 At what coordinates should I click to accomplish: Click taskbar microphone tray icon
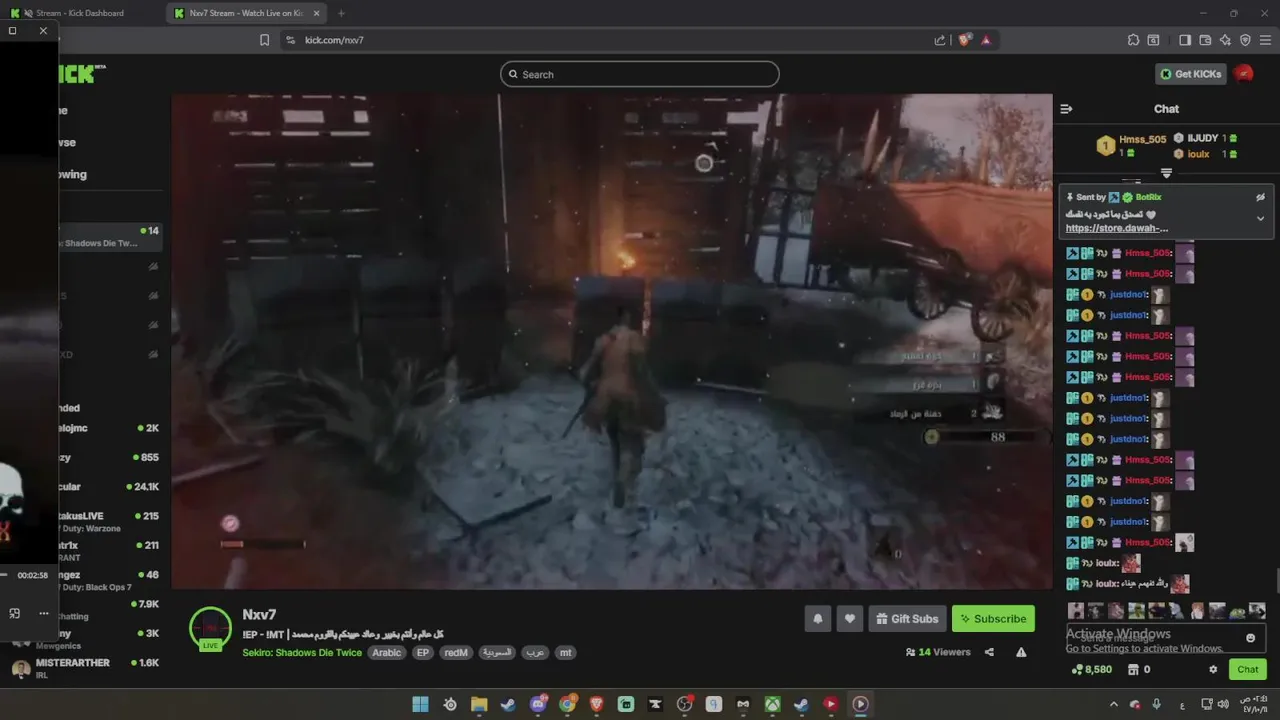pyautogui.click(x=1157, y=704)
